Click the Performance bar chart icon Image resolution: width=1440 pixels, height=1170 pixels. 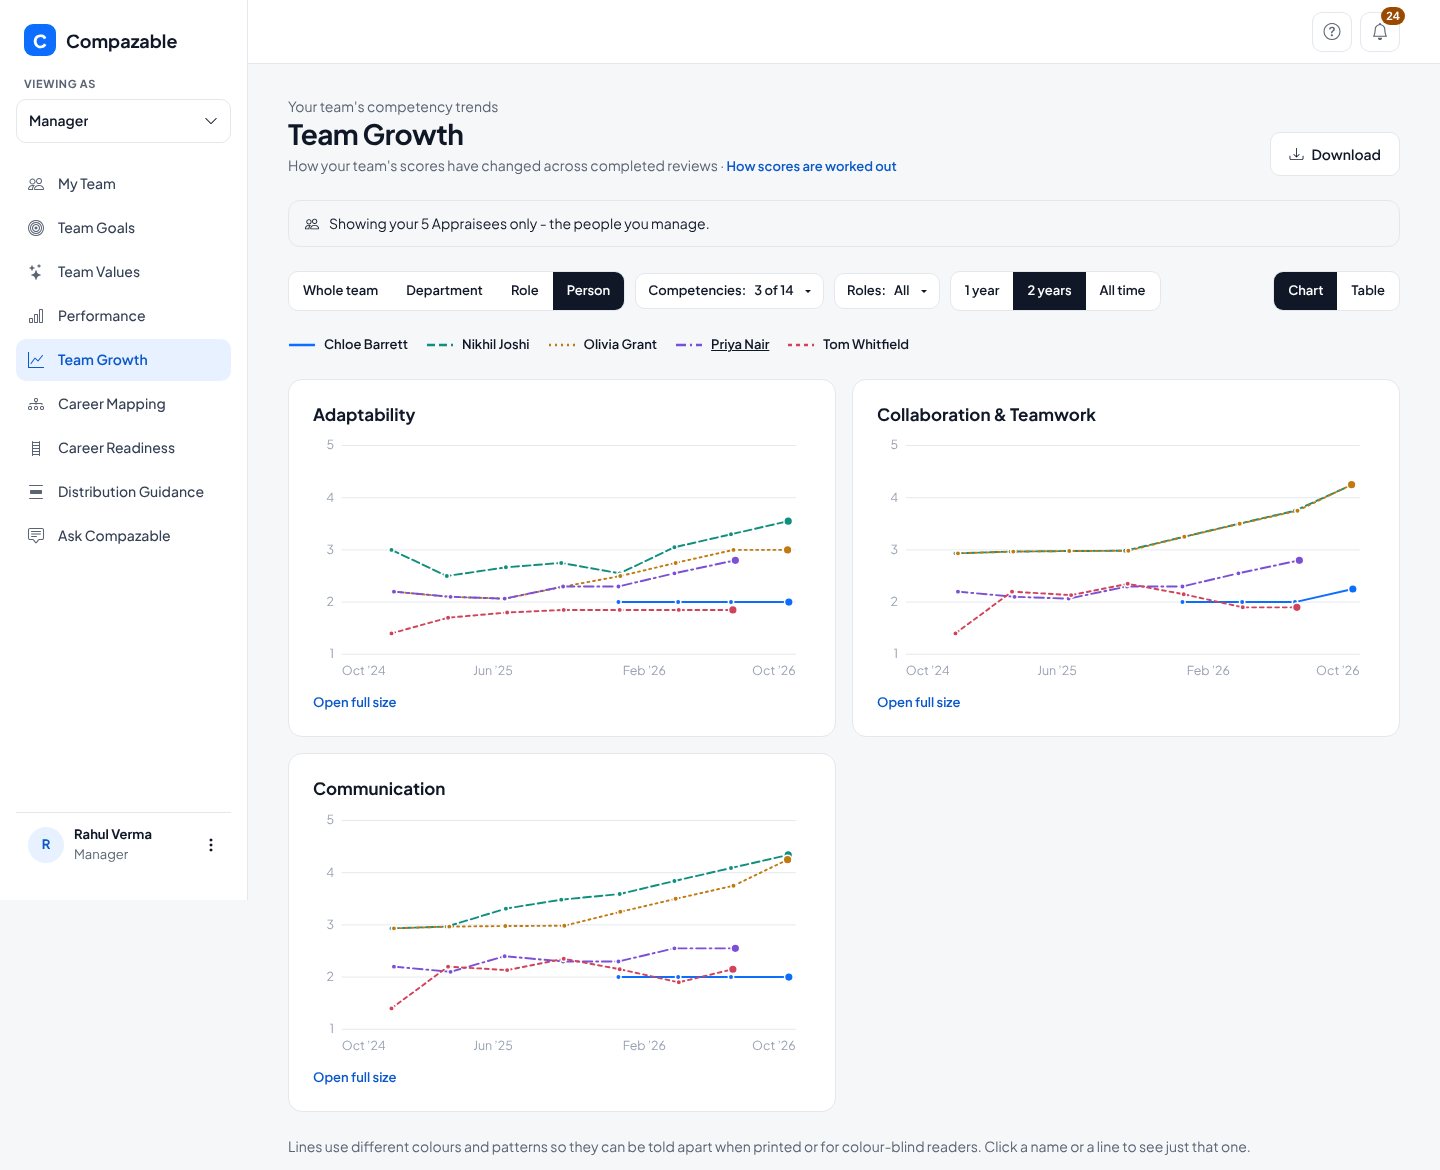pos(36,316)
